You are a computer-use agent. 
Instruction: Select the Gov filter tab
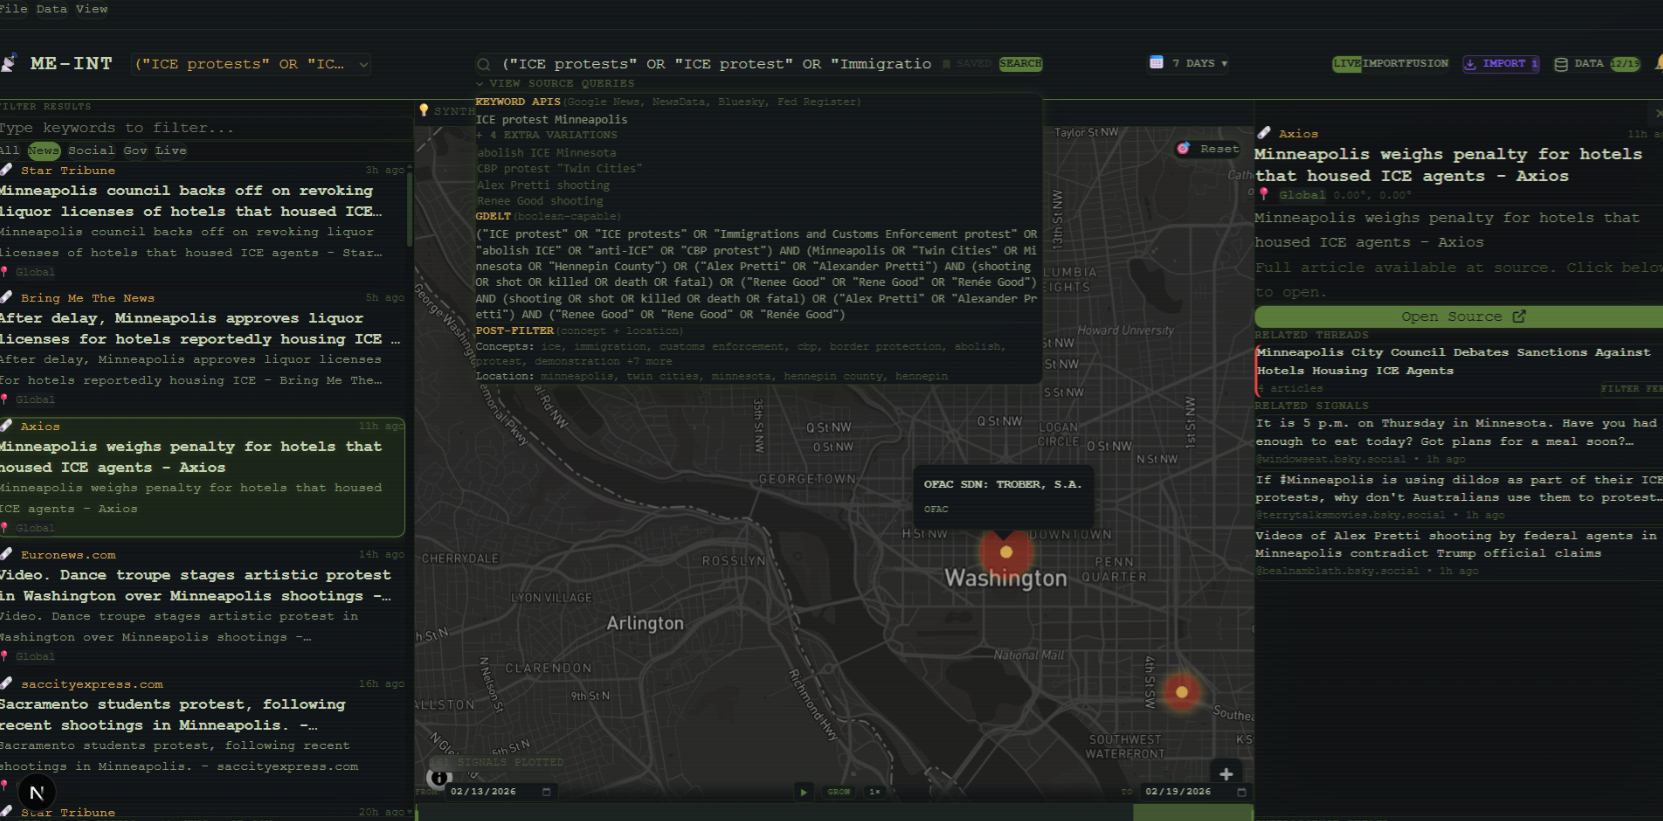click(135, 151)
